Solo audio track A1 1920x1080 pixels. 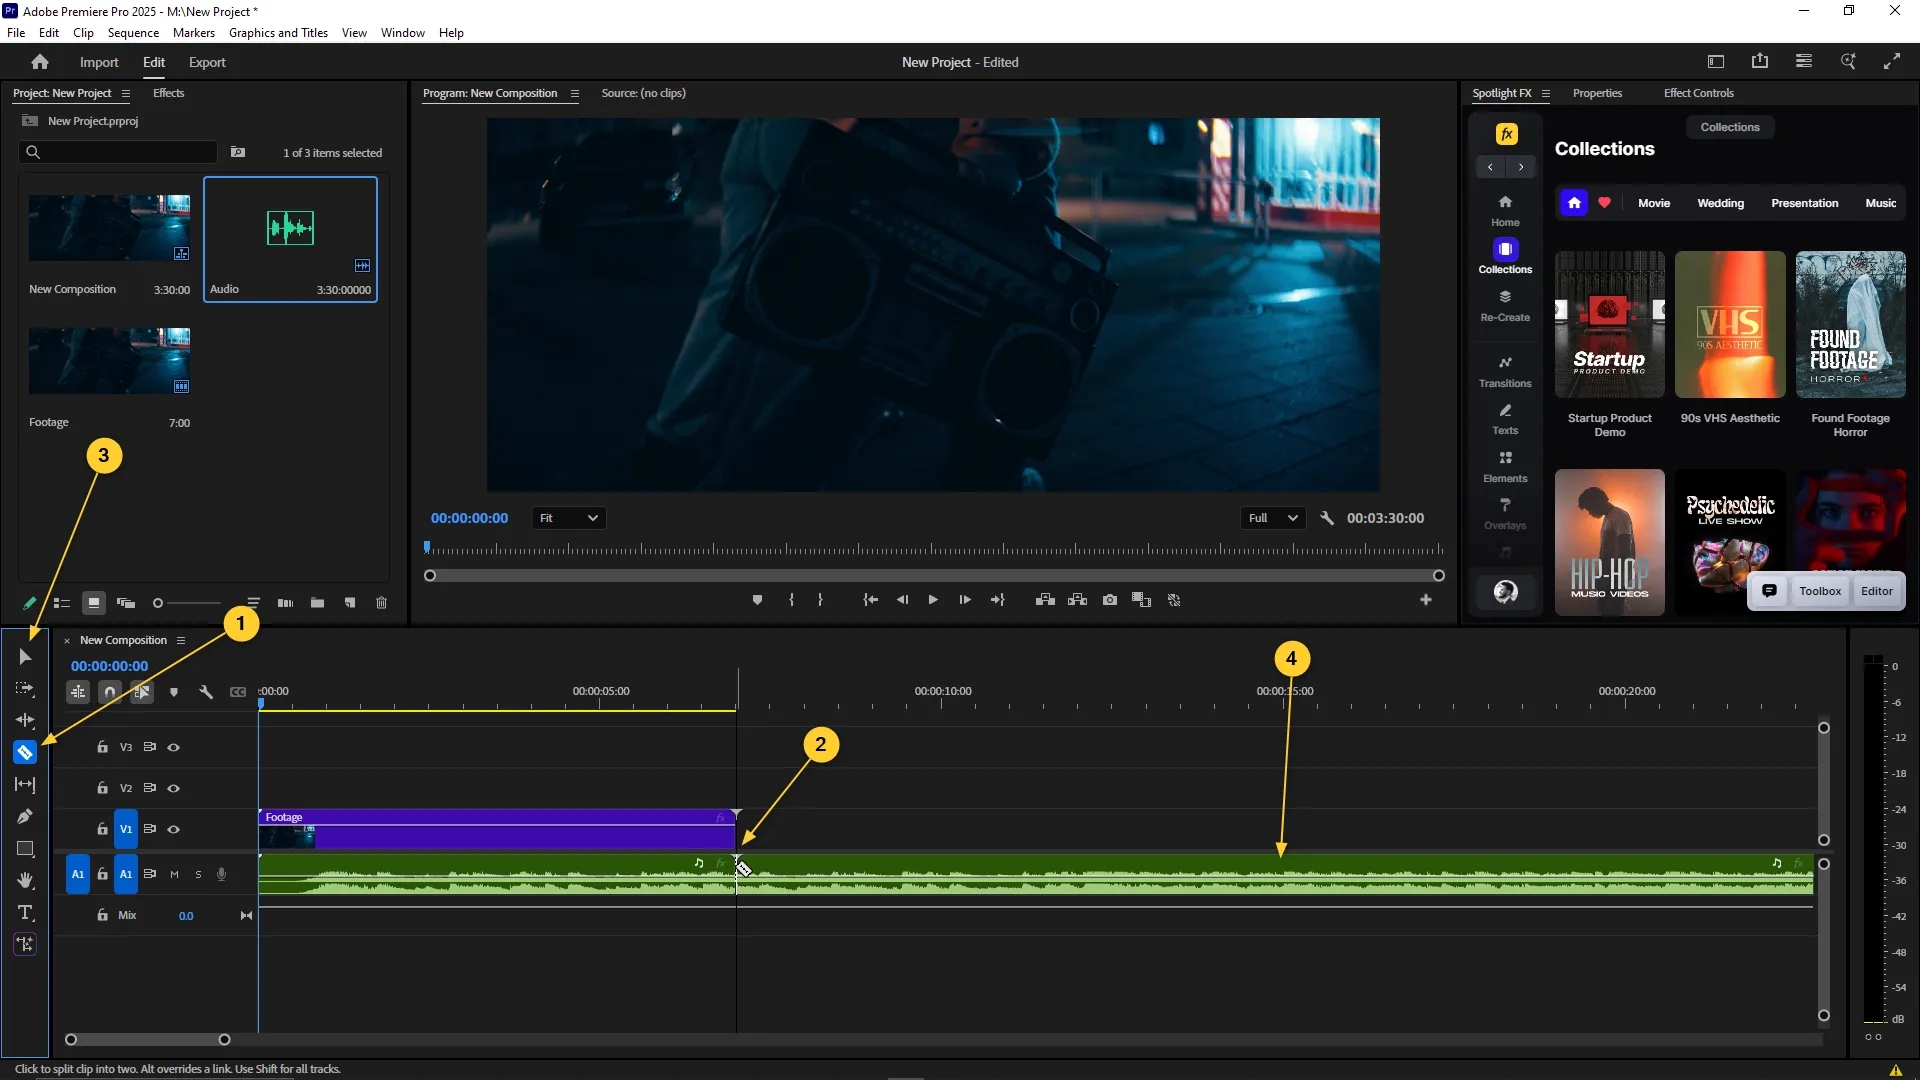coord(198,874)
